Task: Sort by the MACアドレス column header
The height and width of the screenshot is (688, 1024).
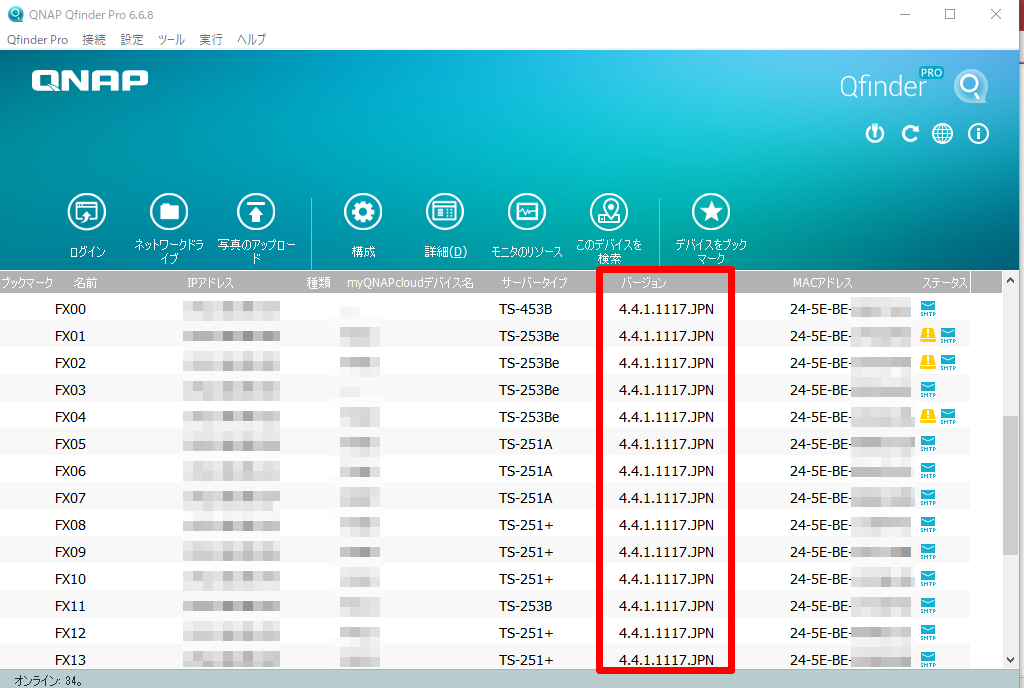Action: [823, 283]
